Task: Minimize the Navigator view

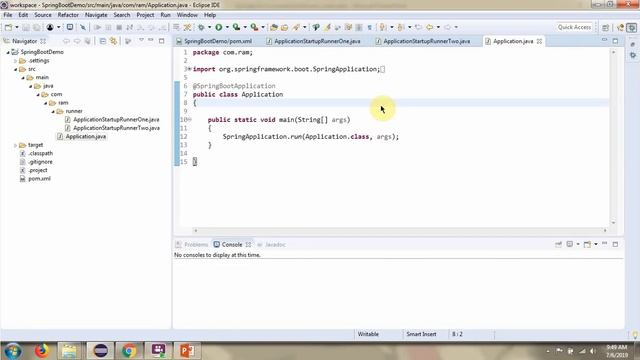Action: 151,40
